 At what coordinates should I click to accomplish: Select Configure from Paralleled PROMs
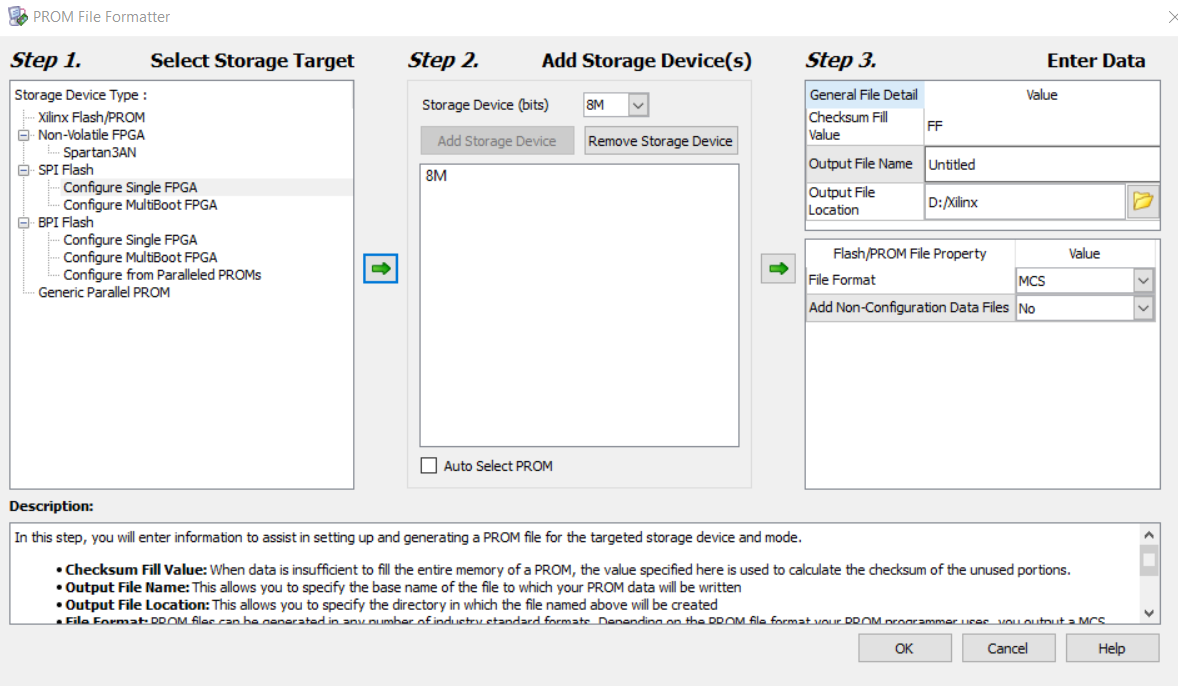coord(162,274)
